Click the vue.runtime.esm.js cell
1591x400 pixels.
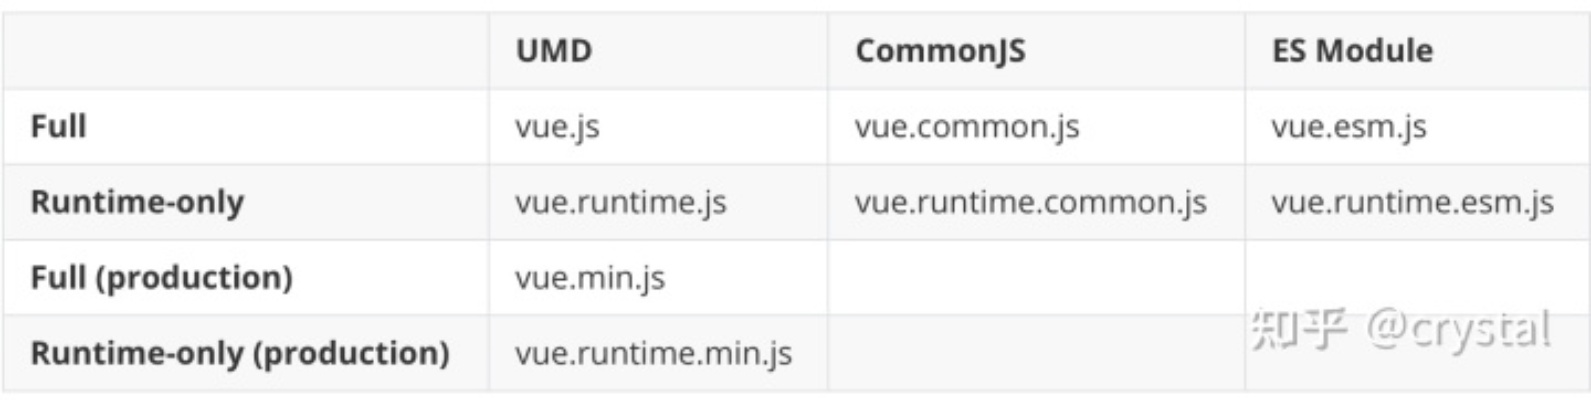click(1412, 202)
